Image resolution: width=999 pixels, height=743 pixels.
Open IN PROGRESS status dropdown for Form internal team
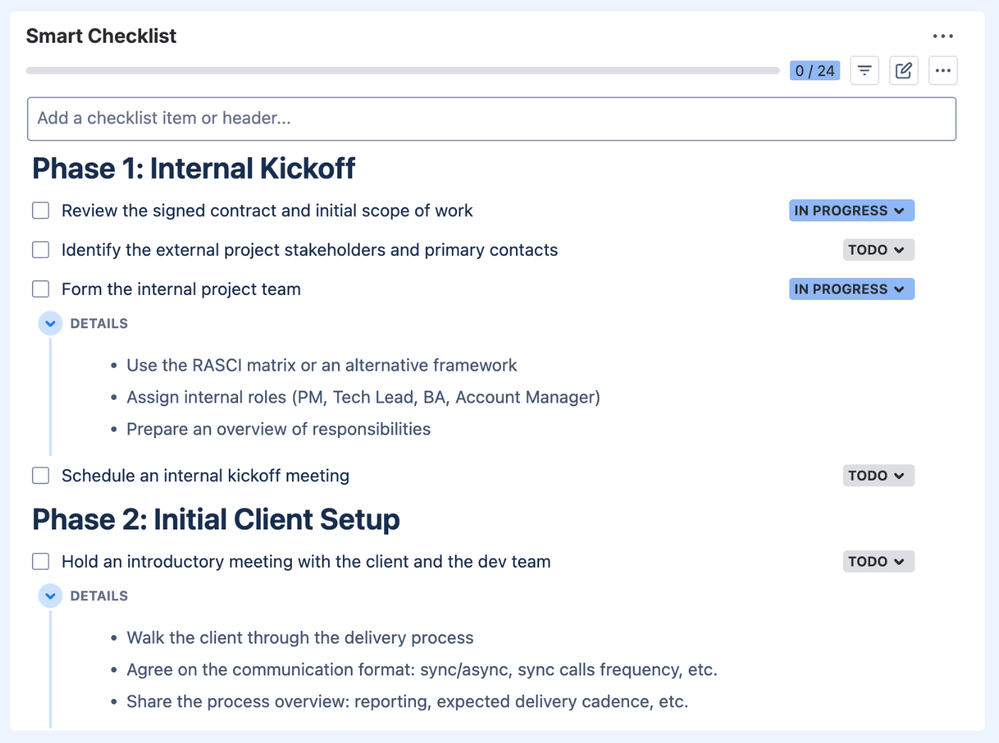tap(852, 289)
